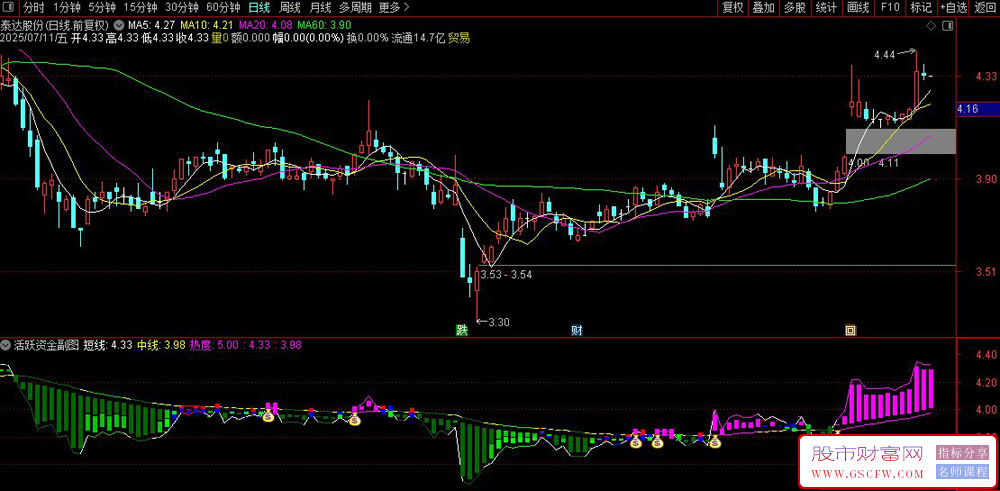The image size is (1000, 491).
Task: Click the green 跌 event marker
Action: point(460,330)
